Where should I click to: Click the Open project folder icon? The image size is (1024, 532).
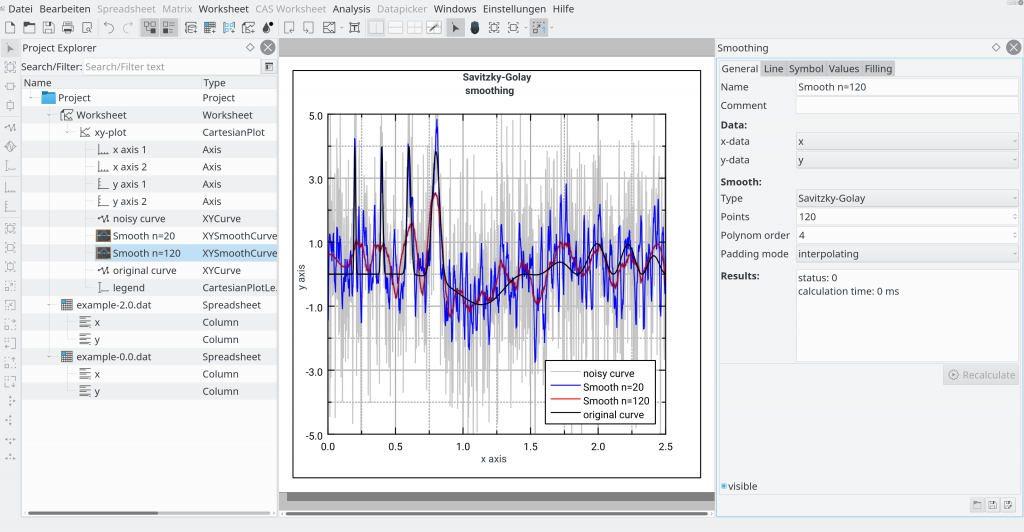(x=29, y=27)
